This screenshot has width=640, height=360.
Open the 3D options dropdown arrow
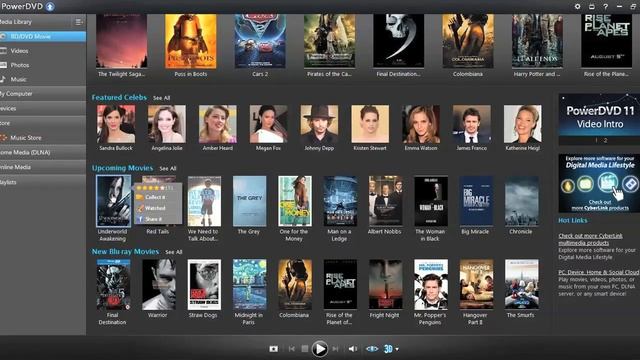coord(397,349)
